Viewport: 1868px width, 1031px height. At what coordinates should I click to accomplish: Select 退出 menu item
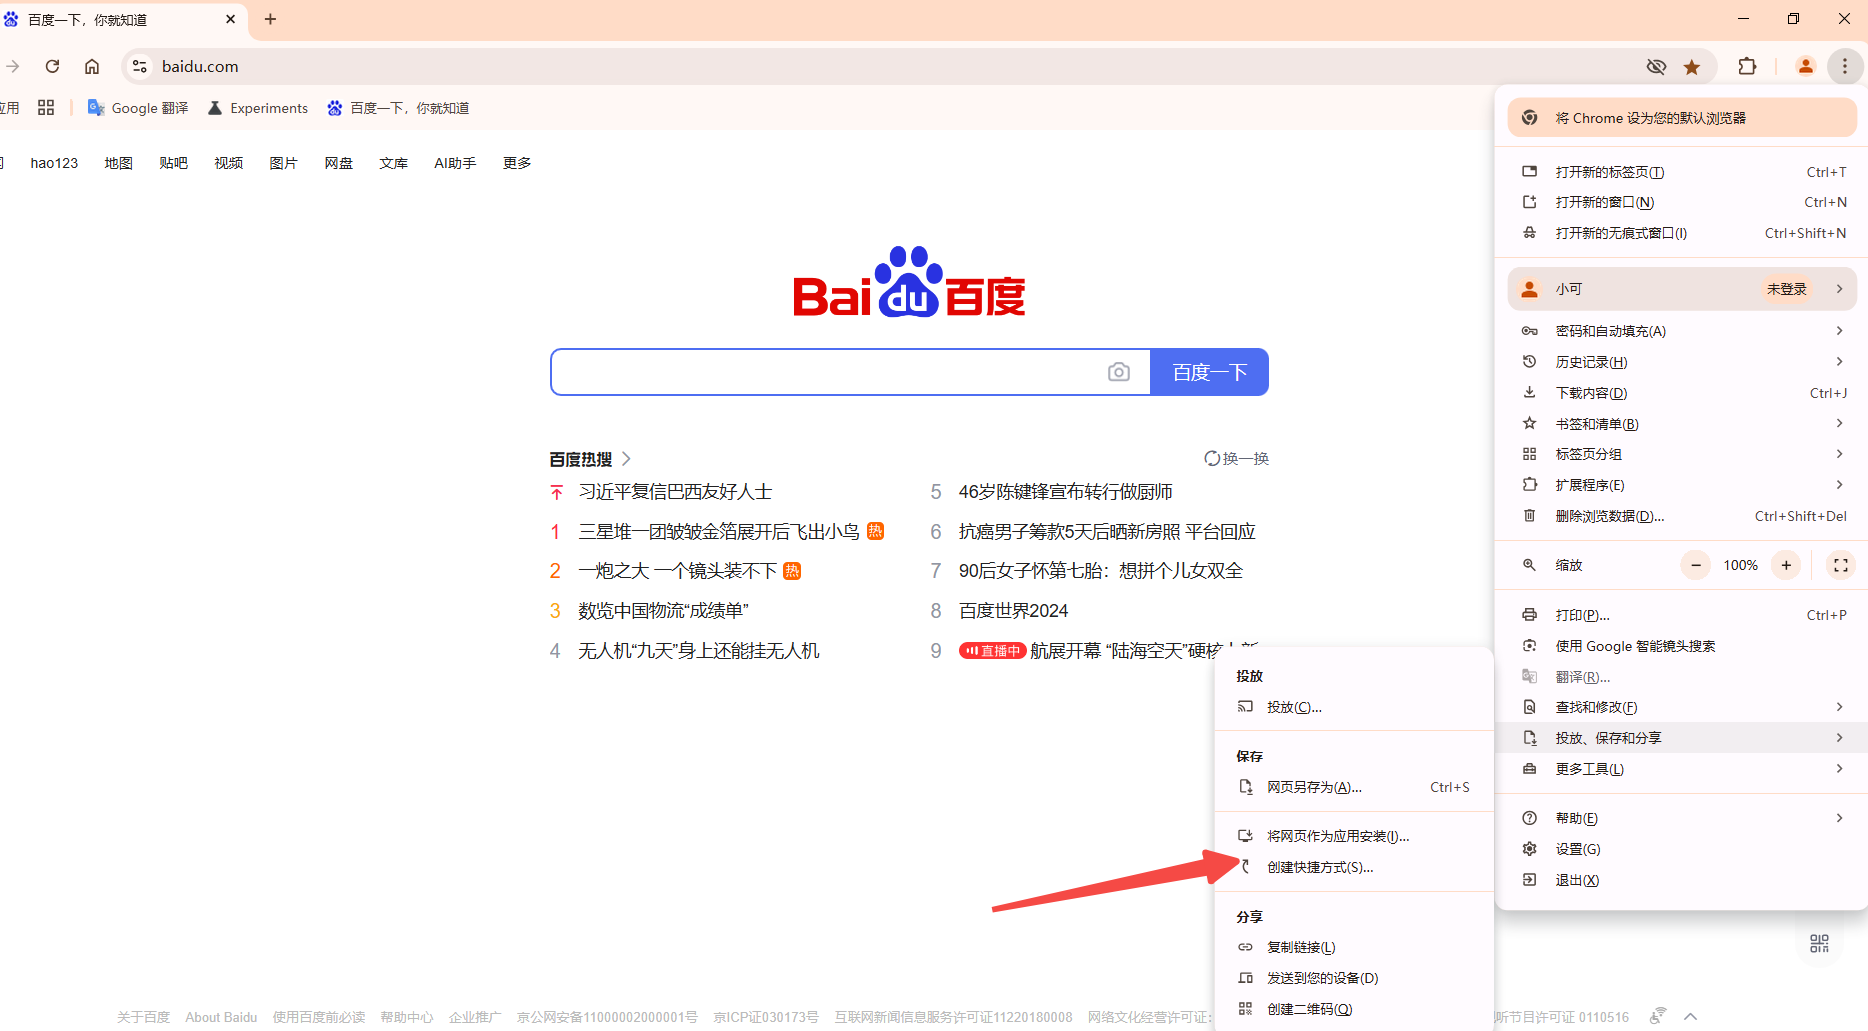pos(1682,880)
